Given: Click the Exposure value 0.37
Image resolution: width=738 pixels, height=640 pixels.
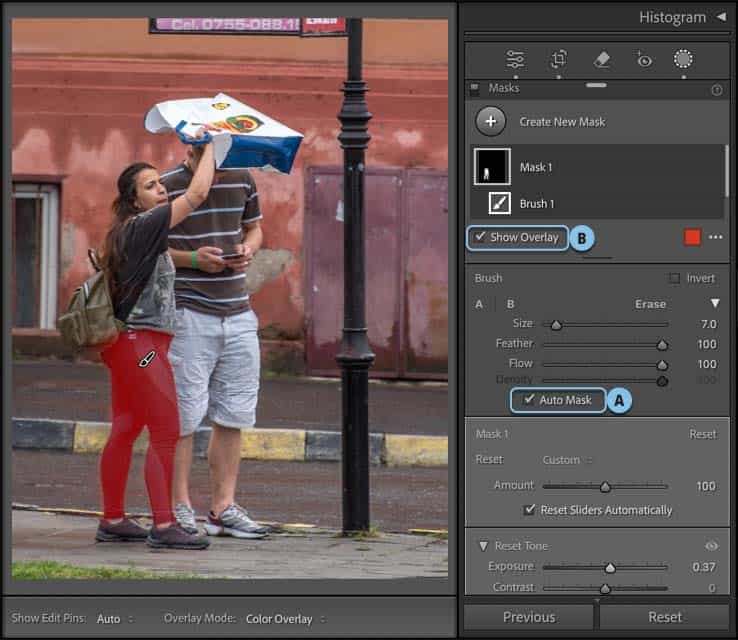Looking at the screenshot, I should 704,567.
